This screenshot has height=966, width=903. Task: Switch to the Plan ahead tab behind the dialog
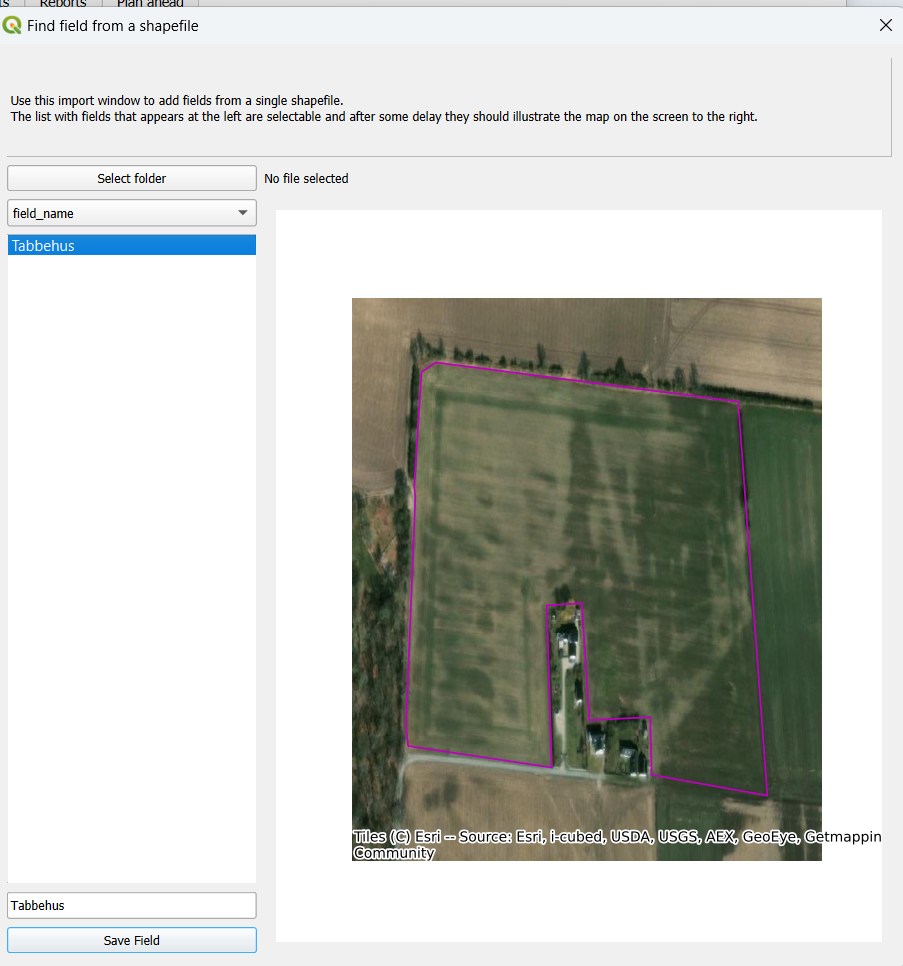point(150,4)
